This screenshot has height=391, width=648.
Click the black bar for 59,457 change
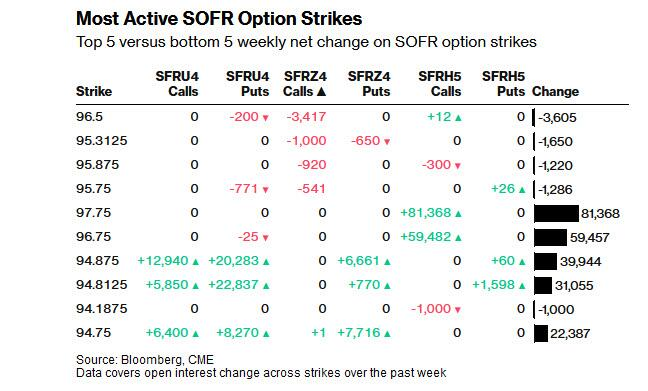click(551, 238)
